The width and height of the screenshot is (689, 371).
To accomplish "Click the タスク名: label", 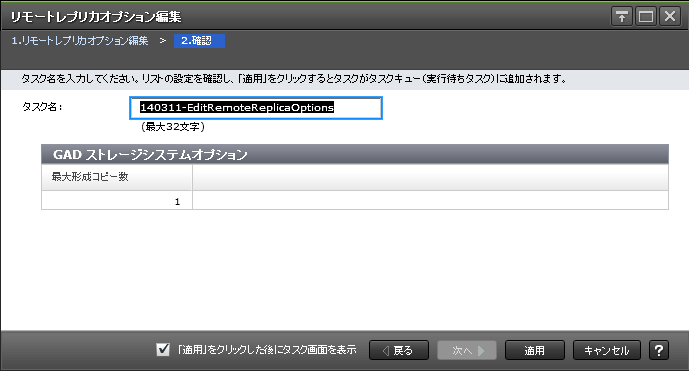I will [x=42, y=107].
